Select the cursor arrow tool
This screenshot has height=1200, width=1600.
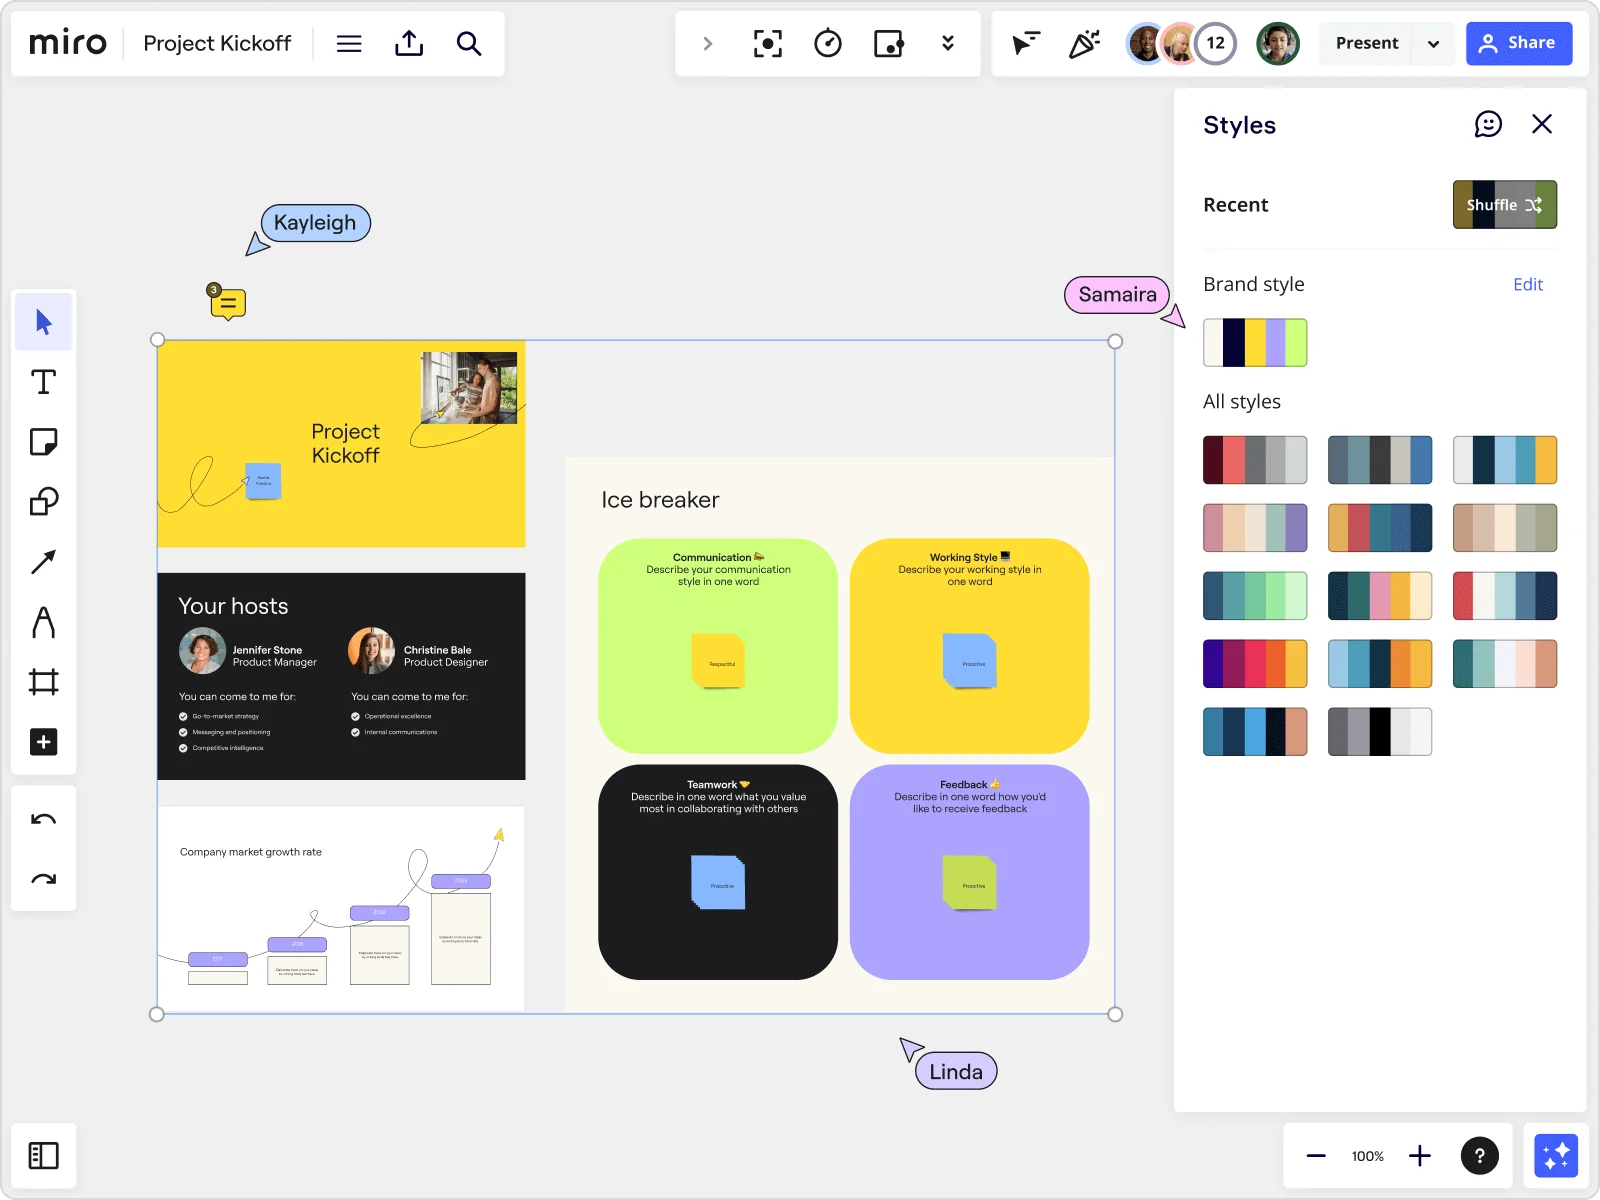(43, 322)
